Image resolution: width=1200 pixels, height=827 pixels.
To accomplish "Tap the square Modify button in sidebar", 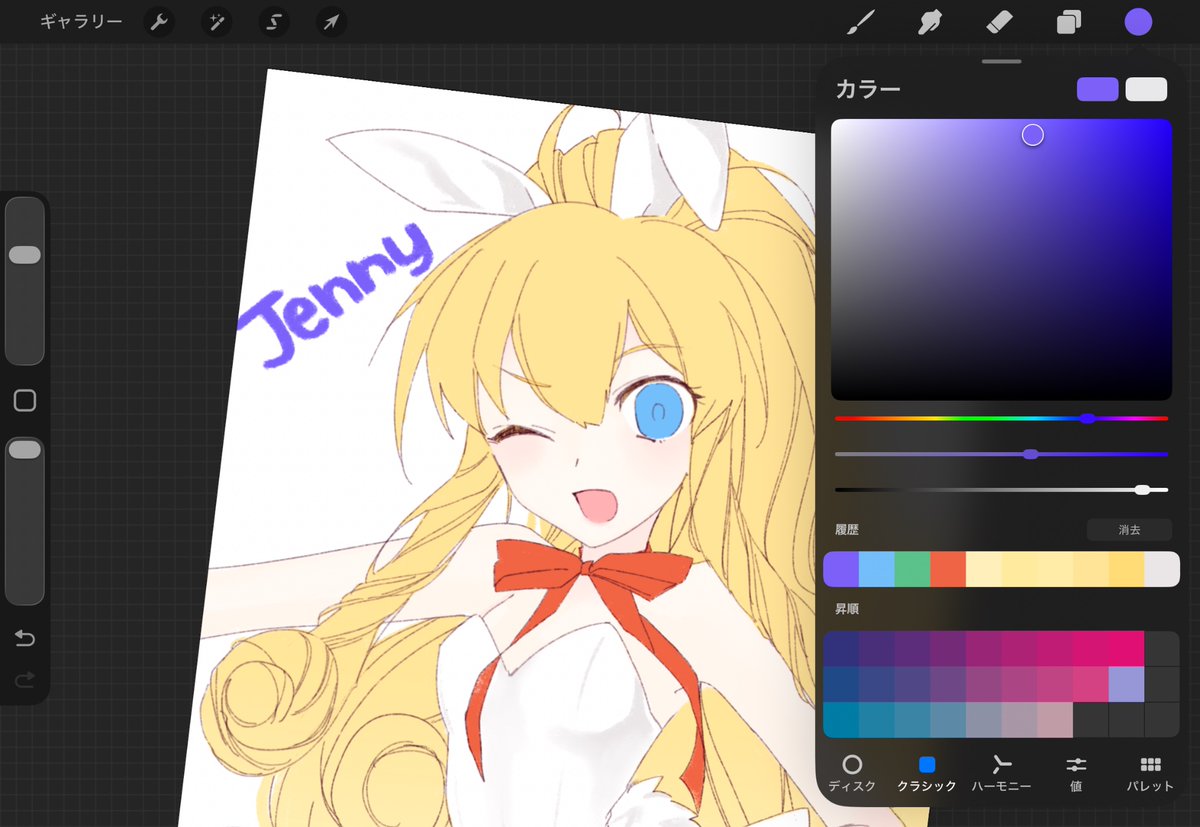I will pyautogui.click(x=25, y=401).
